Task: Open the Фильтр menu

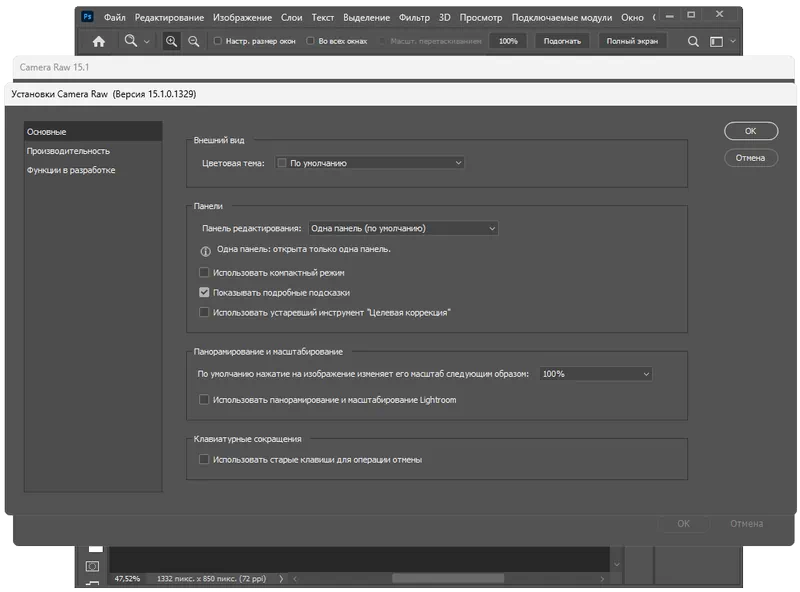Action: click(414, 17)
